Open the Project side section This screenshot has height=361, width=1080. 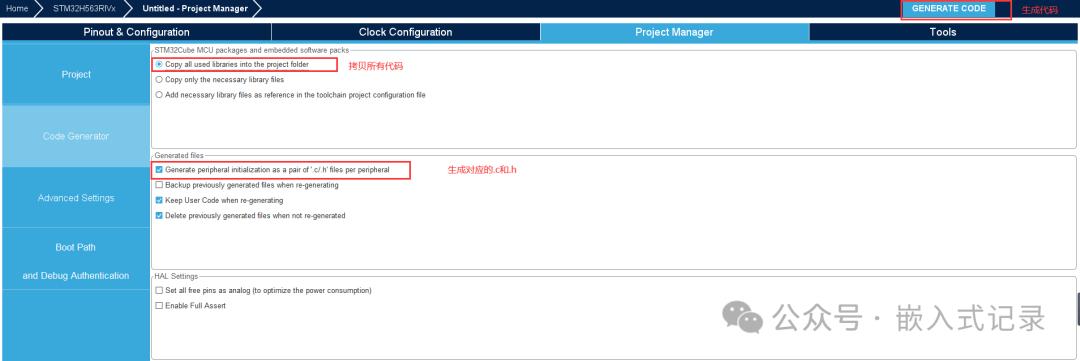click(x=76, y=74)
